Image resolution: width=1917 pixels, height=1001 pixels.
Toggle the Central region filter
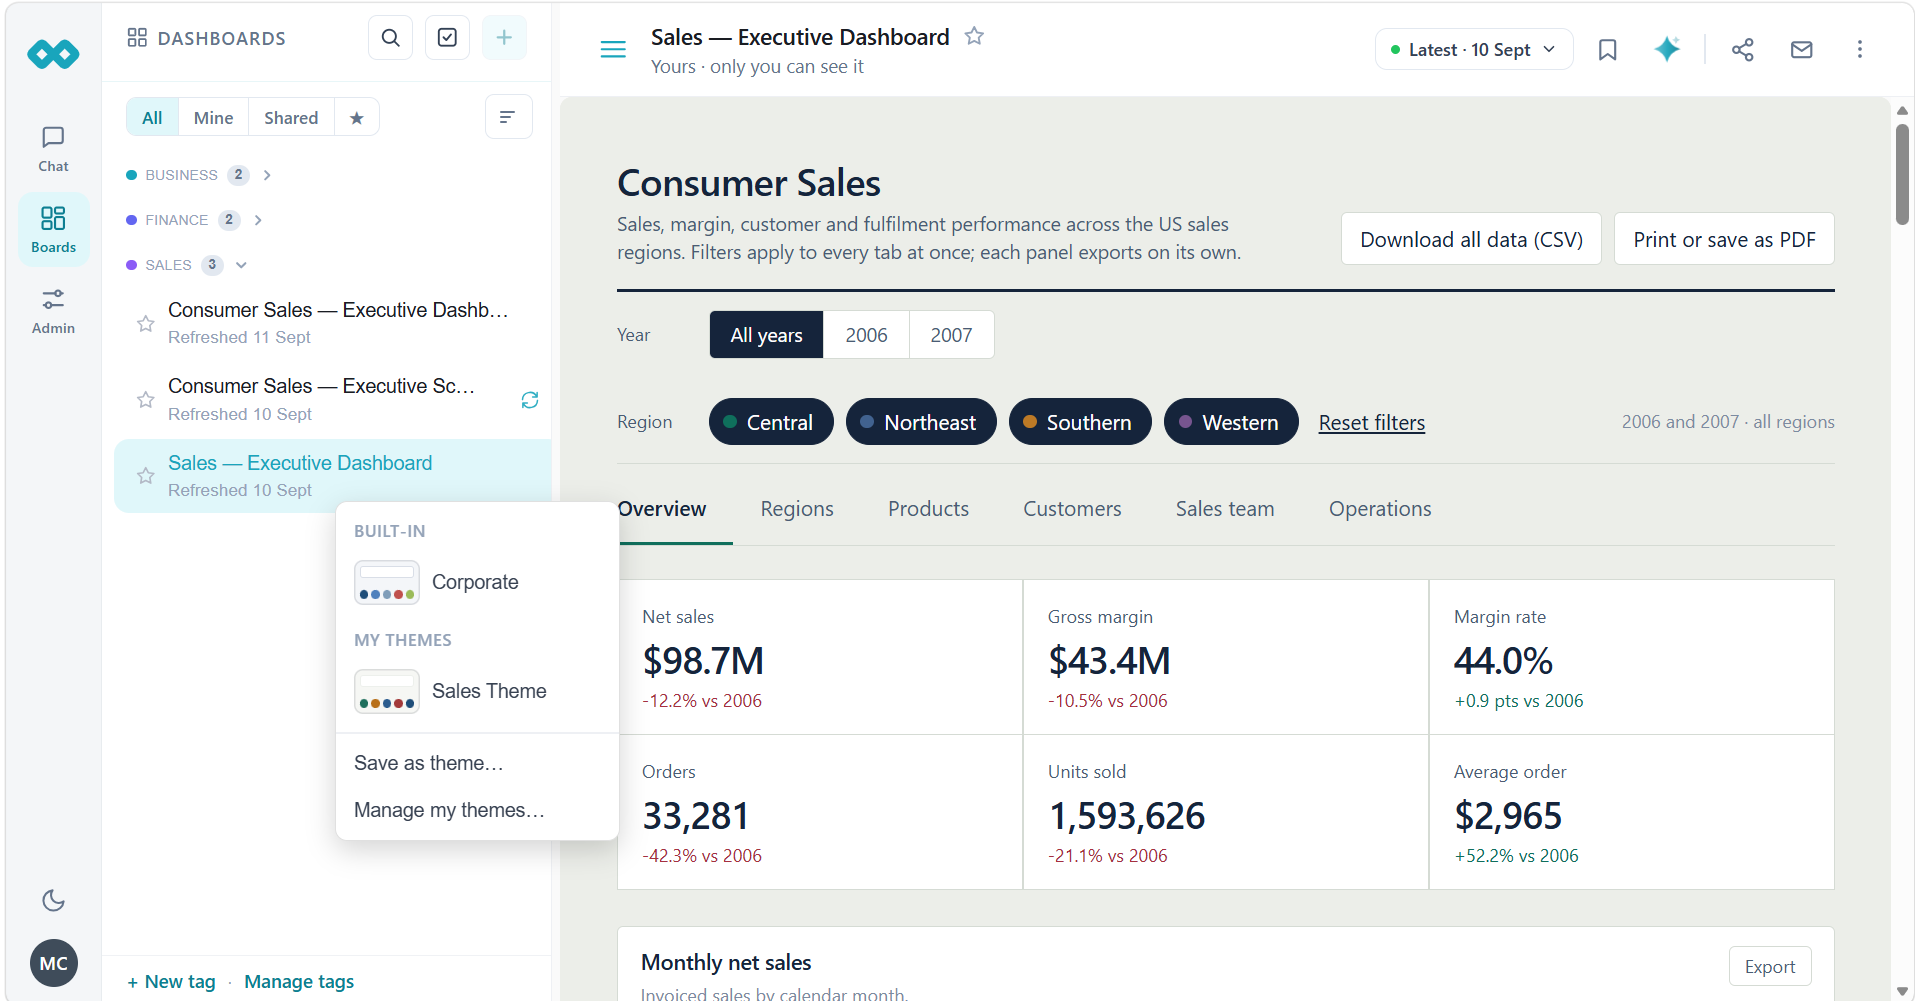pos(771,422)
